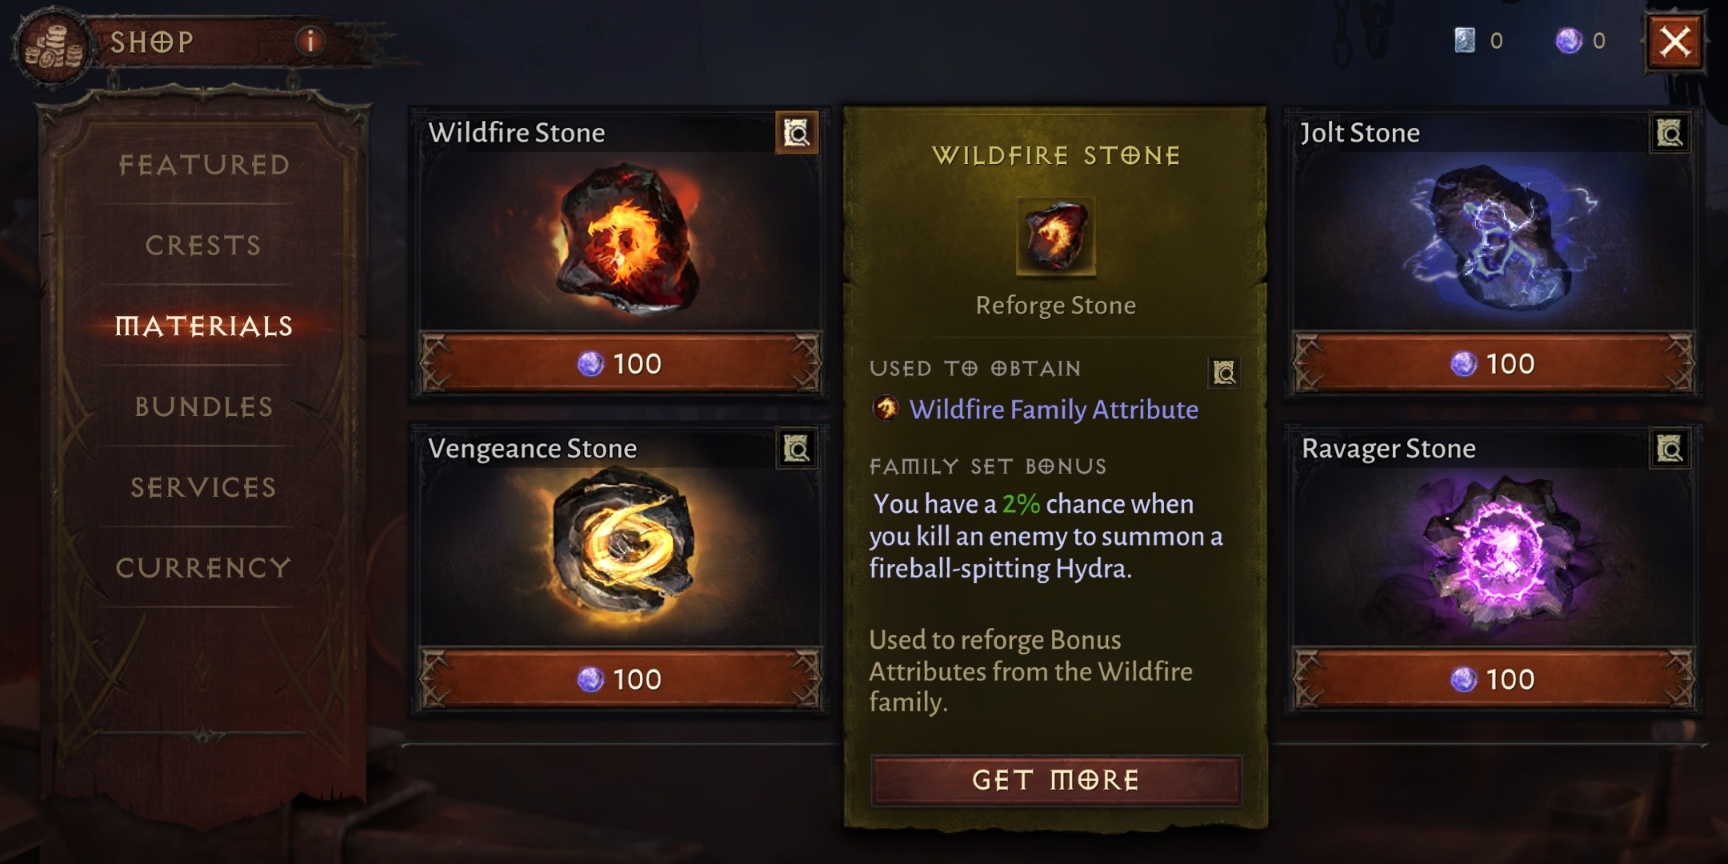The height and width of the screenshot is (864, 1728).
Task: Open Used To Obtain inspect icon
Action: pyautogui.click(x=1225, y=372)
